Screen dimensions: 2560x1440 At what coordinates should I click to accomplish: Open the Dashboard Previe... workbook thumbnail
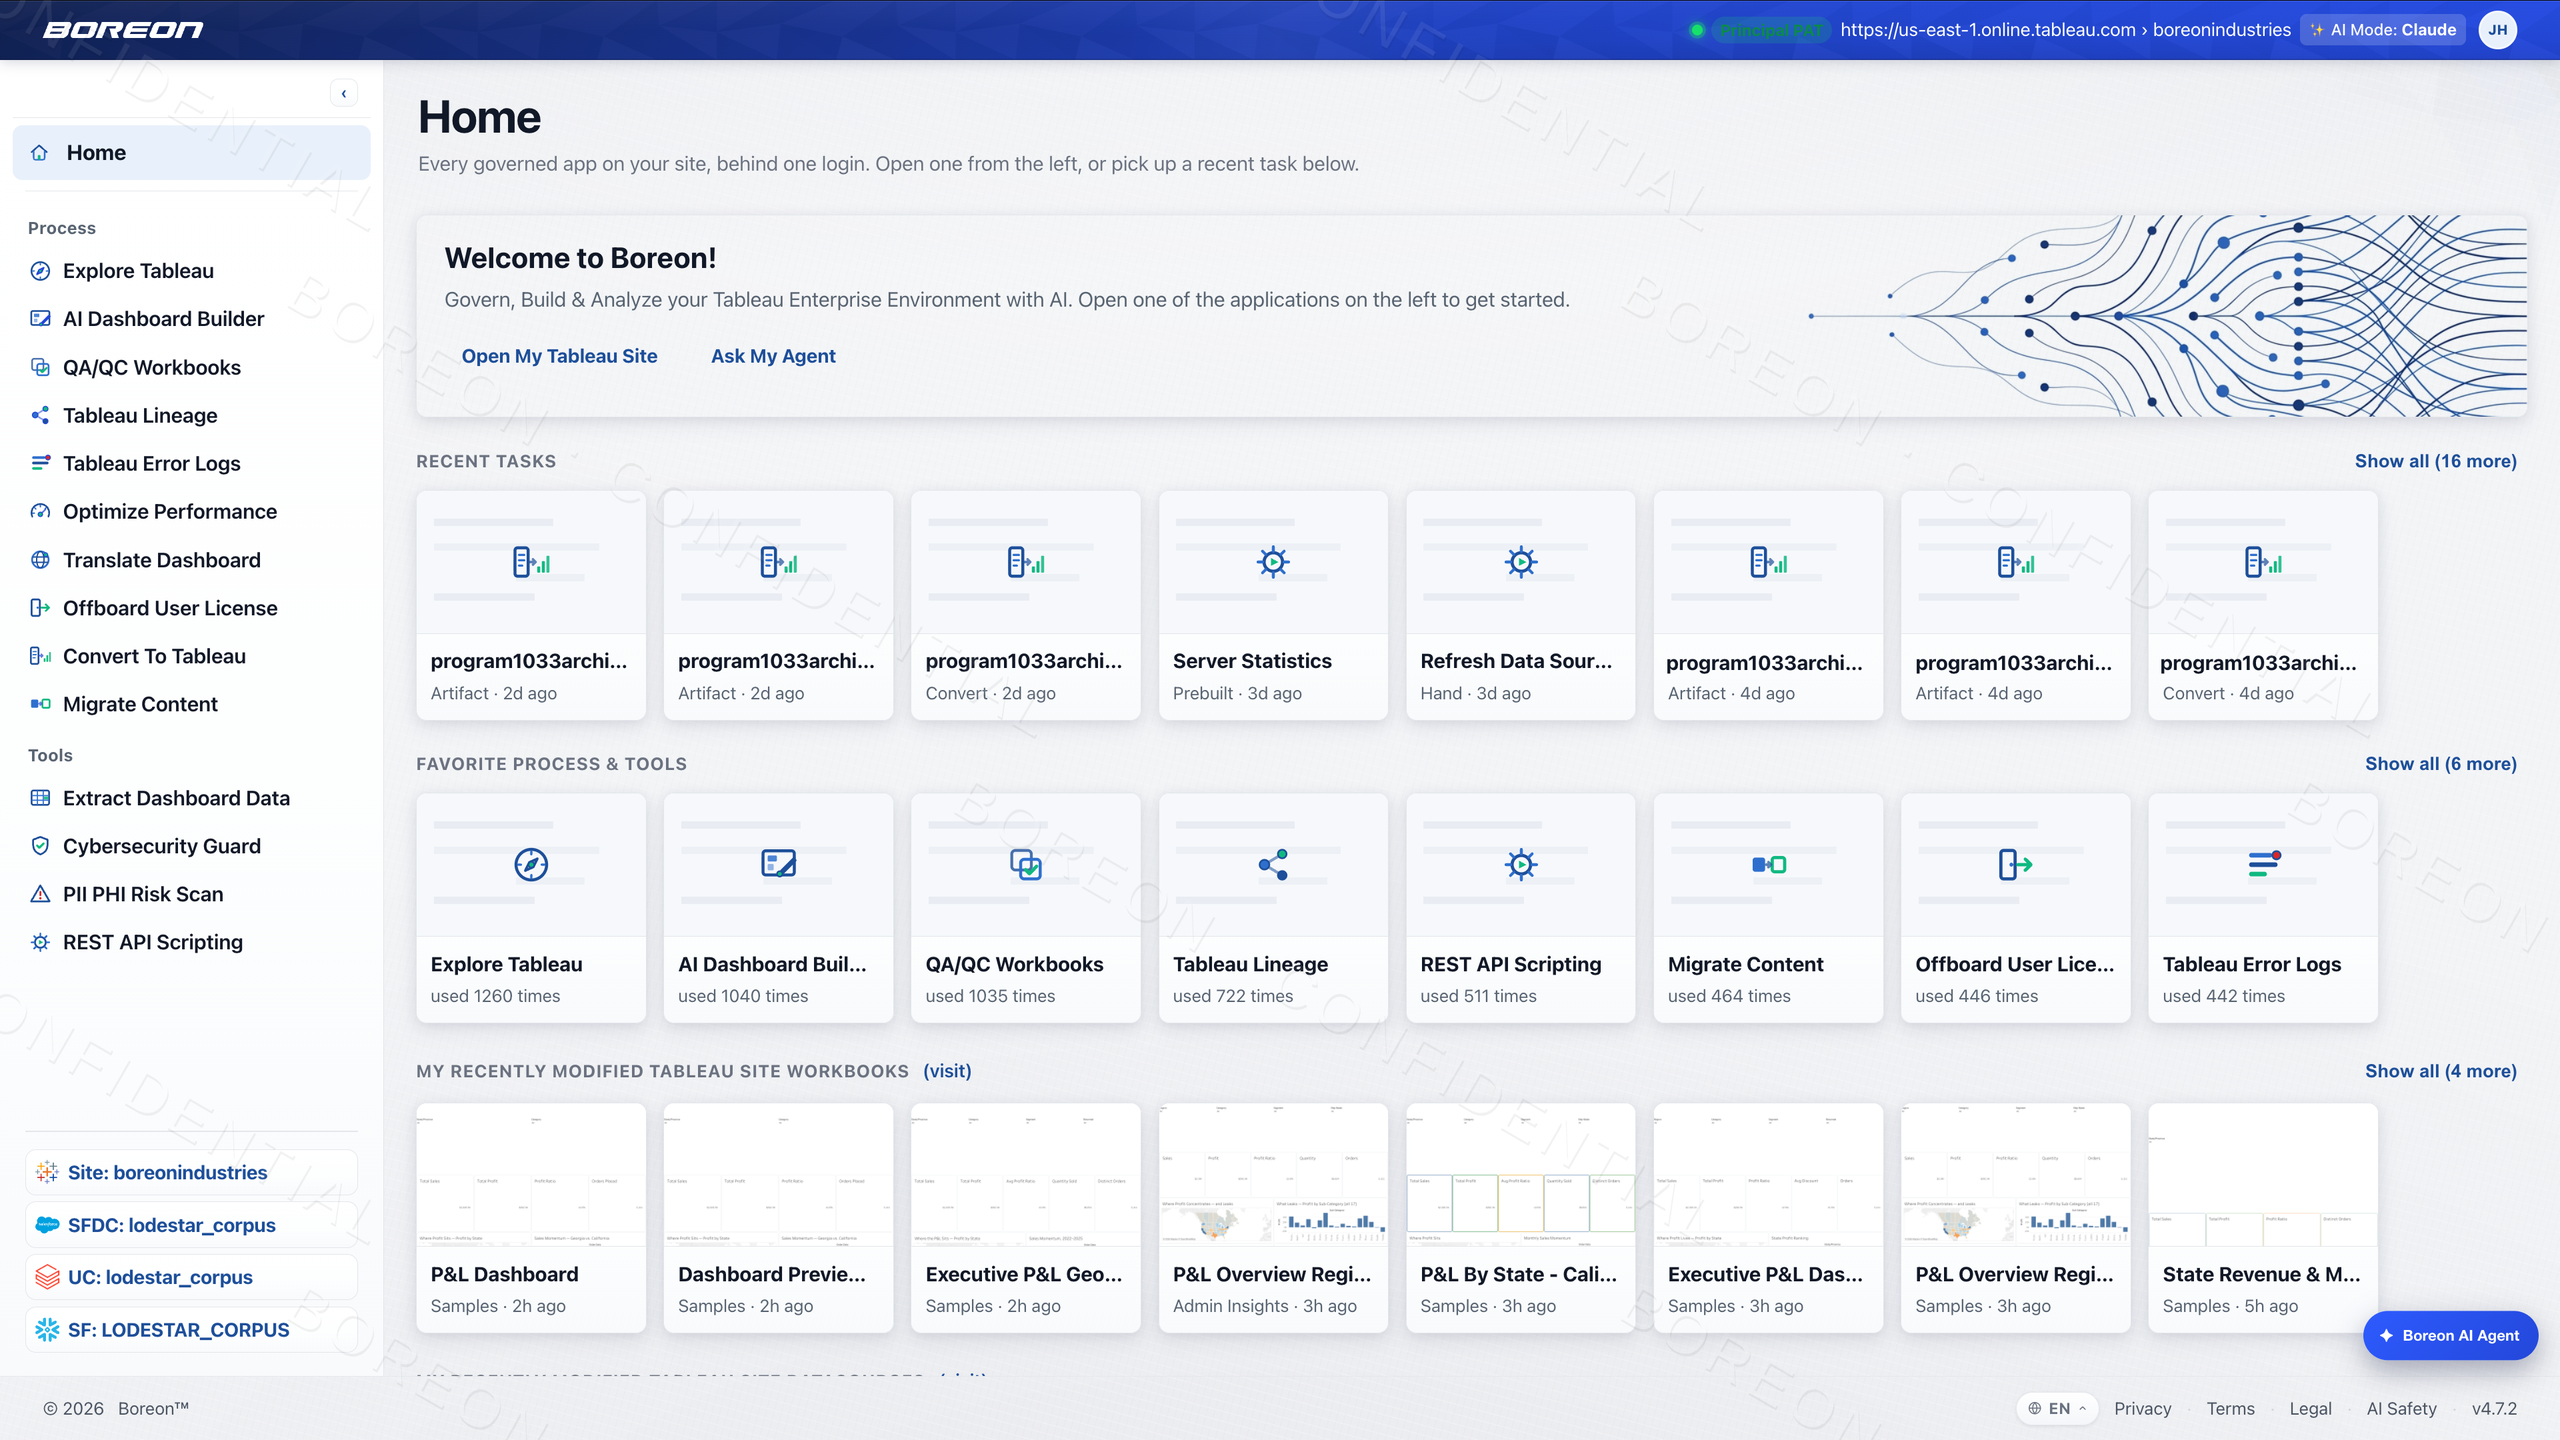pos(778,1175)
